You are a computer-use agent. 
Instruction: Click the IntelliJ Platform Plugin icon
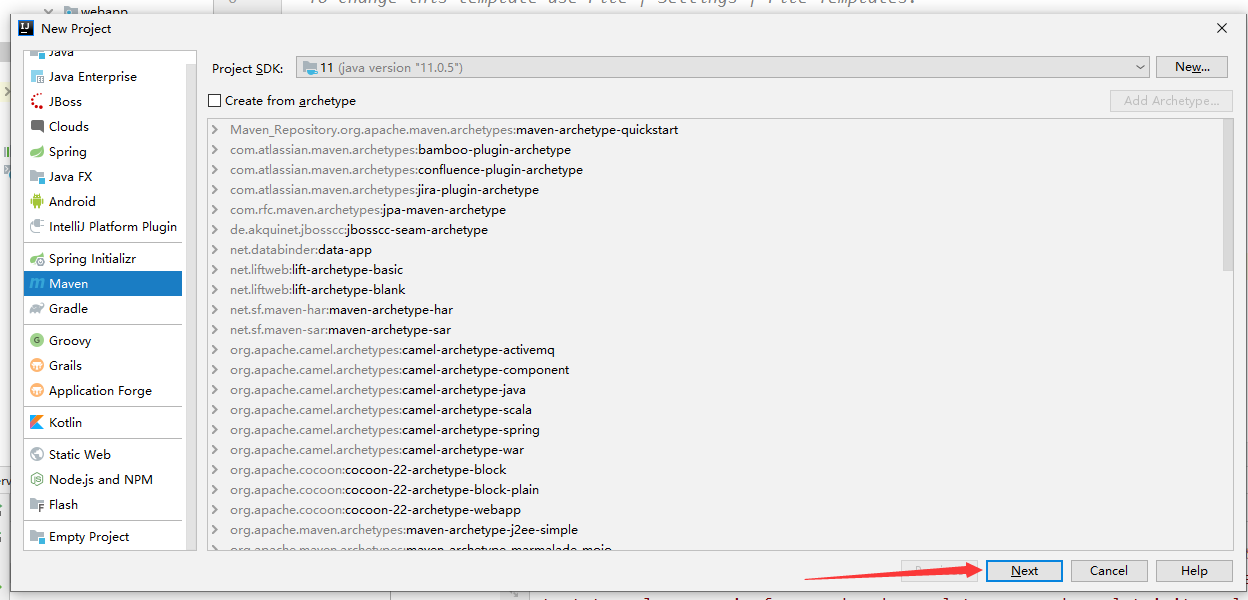click(37, 227)
